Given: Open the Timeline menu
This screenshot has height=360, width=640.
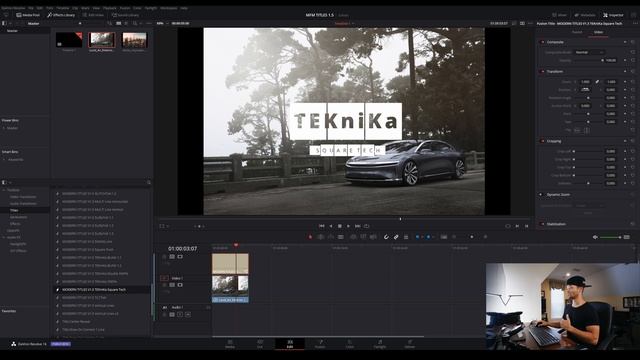Looking at the screenshot, I should click(x=62, y=8).
